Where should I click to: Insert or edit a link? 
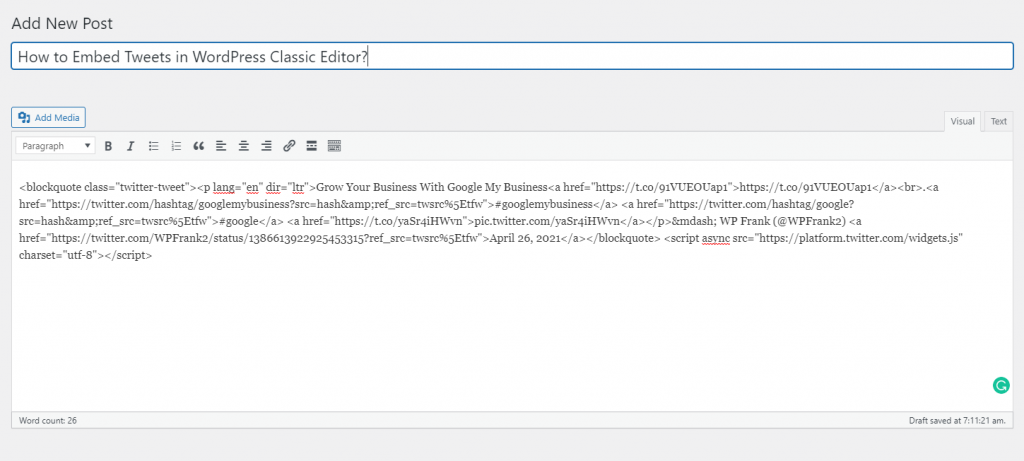(289, 146)
